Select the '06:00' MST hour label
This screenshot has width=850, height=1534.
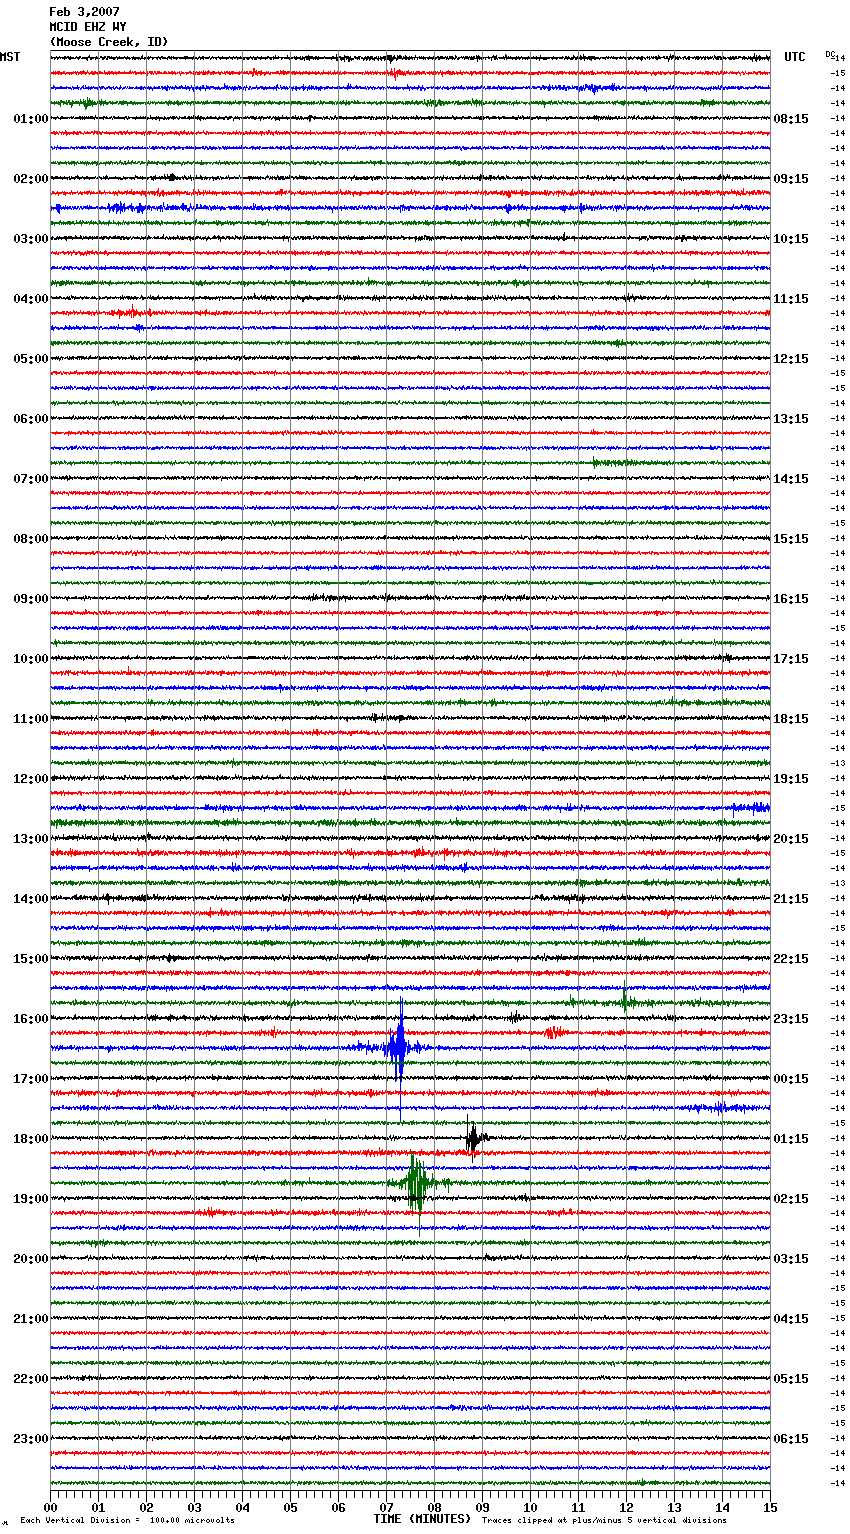31,419
